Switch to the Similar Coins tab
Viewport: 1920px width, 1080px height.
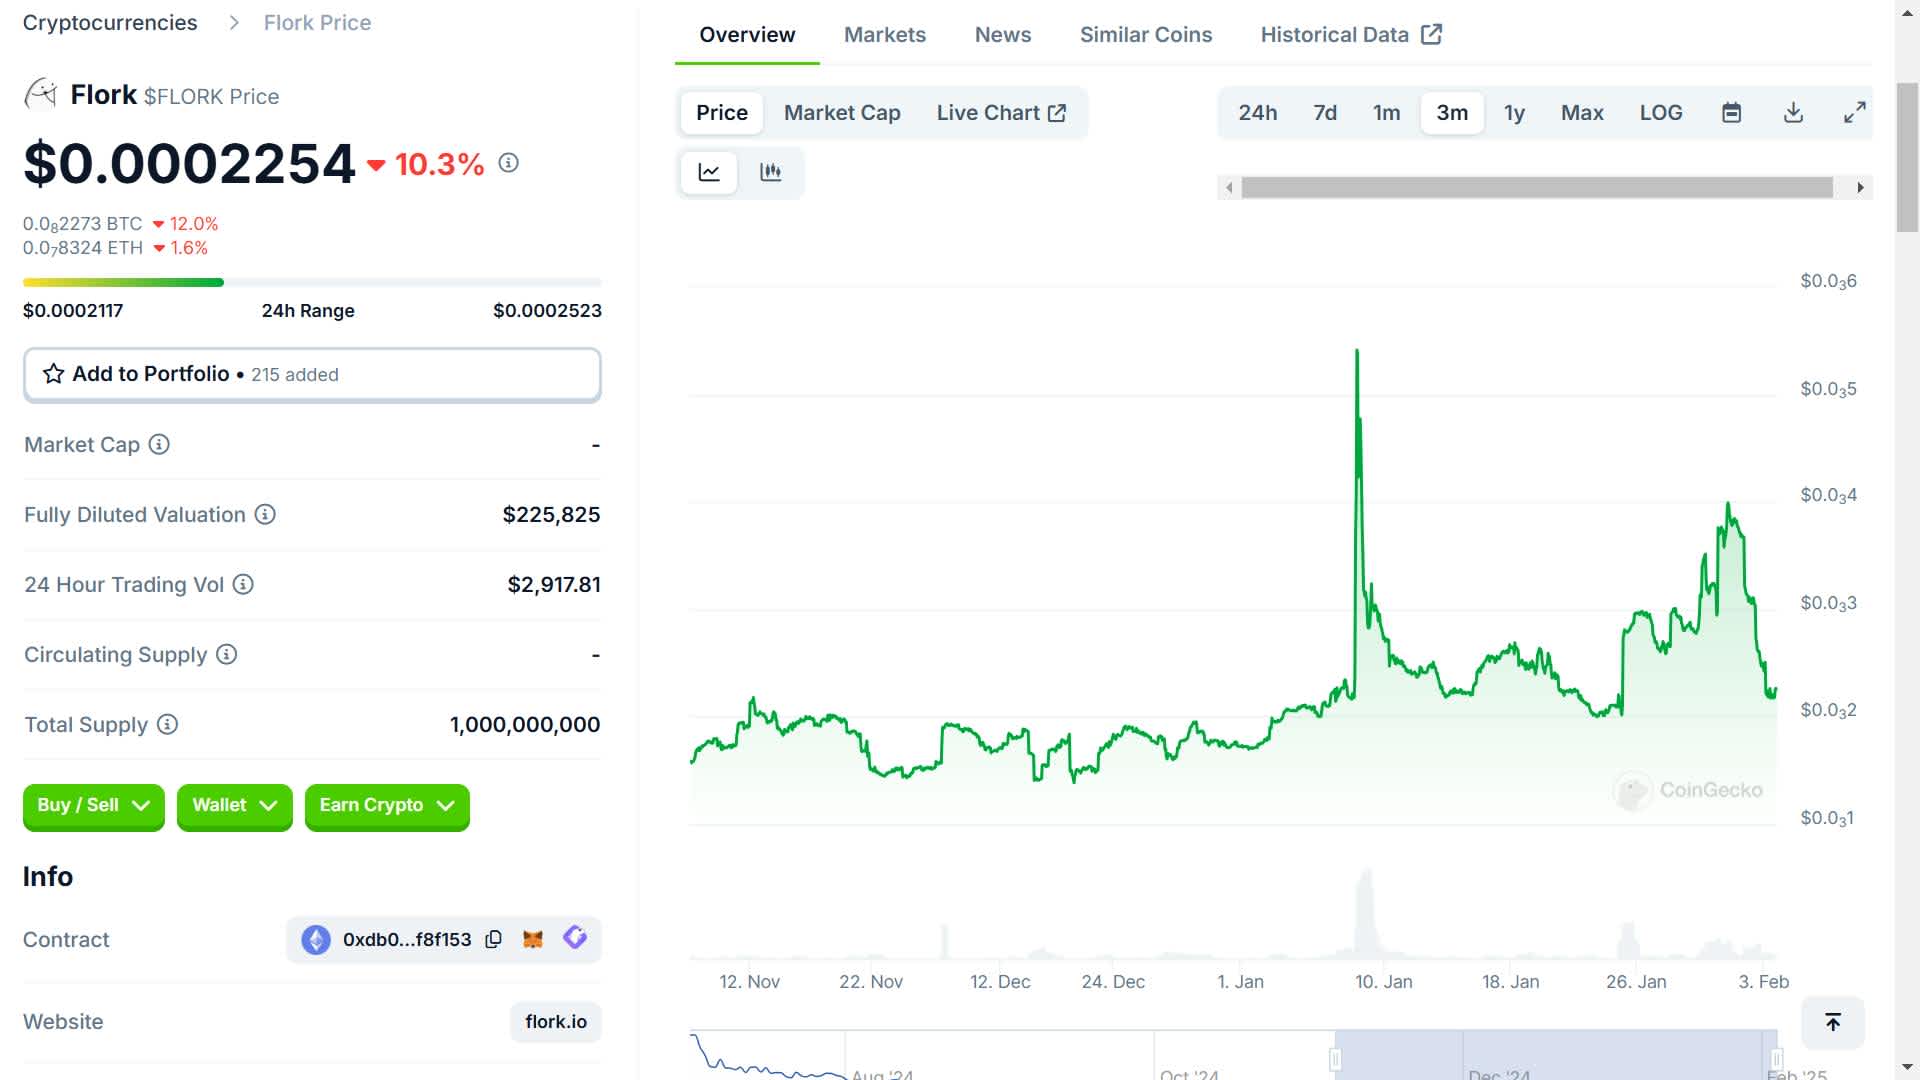(x=1146, y=35)
